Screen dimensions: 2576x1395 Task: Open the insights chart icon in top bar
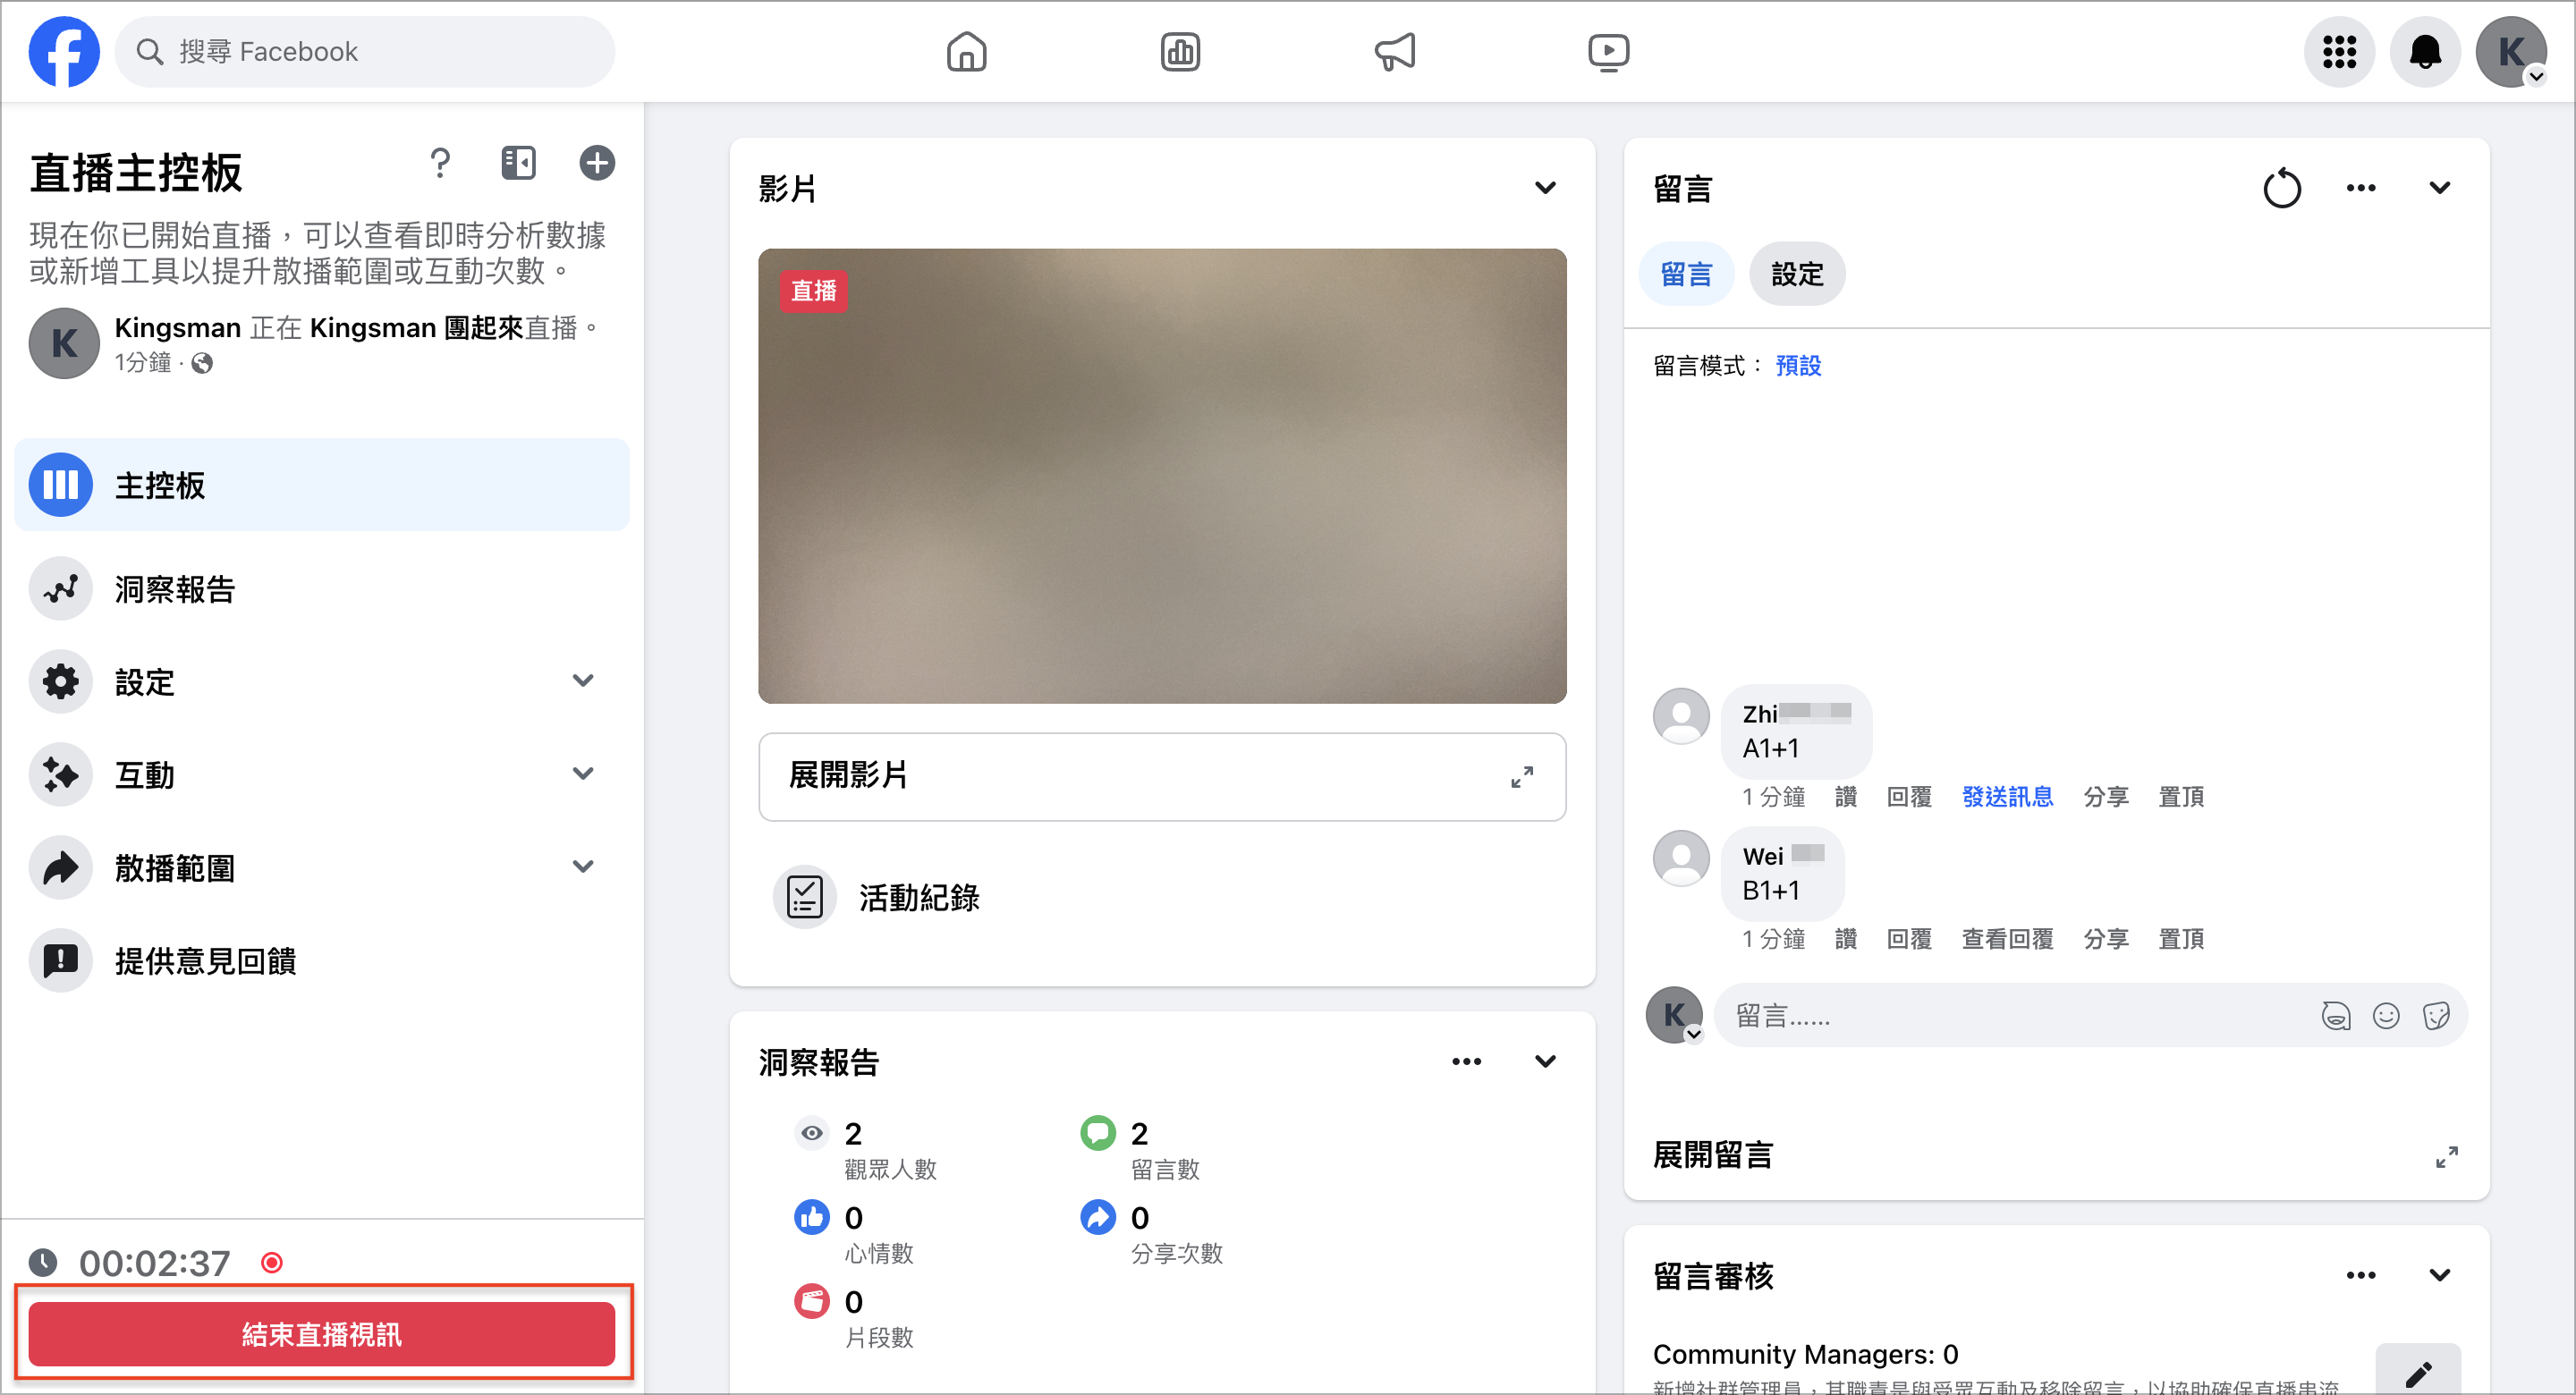[x=1180, y=51]
